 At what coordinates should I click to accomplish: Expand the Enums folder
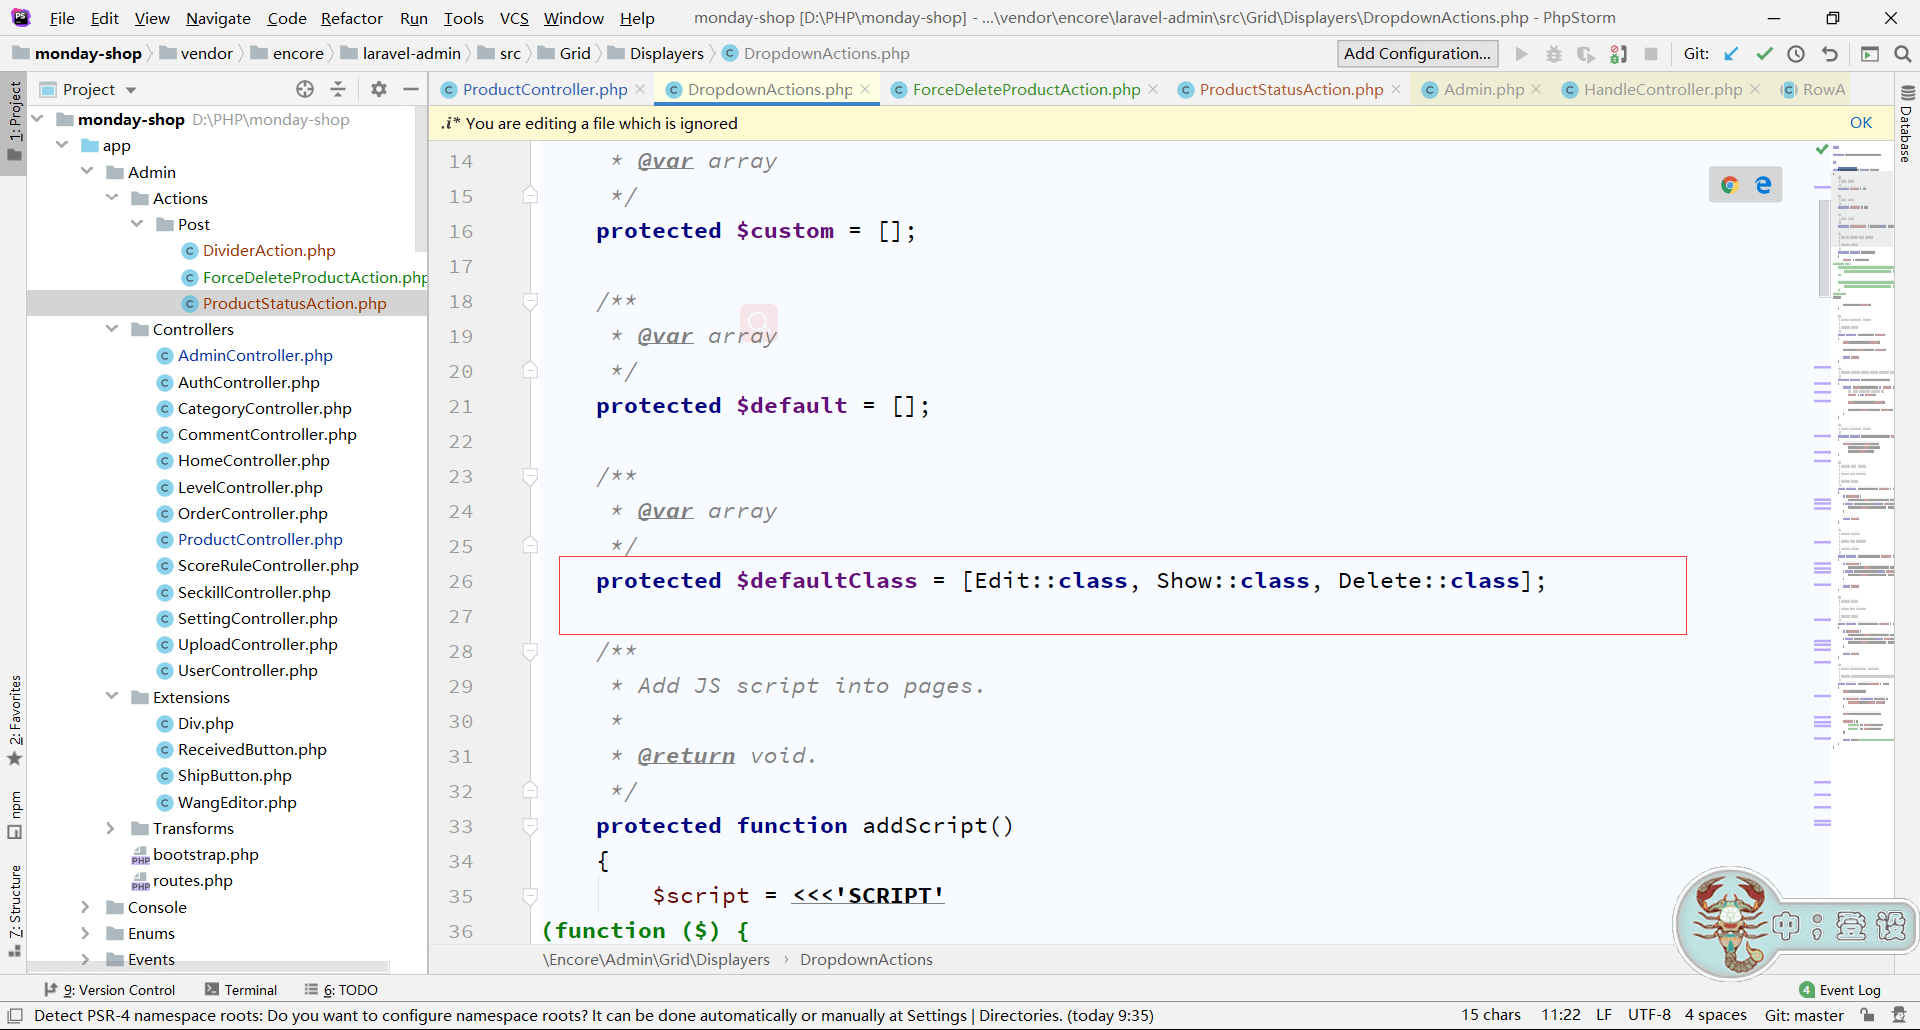(x=86, y=933)
